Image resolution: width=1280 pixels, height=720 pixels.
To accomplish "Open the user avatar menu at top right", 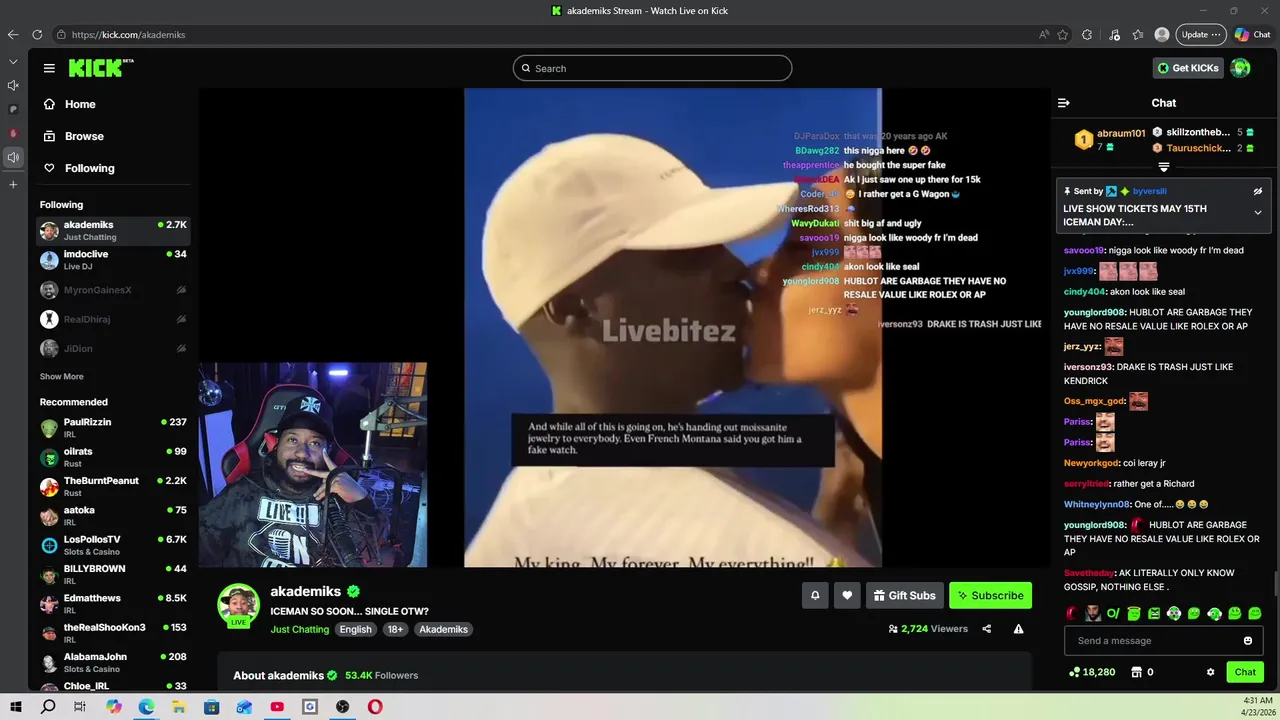I will click(1240, 68).
